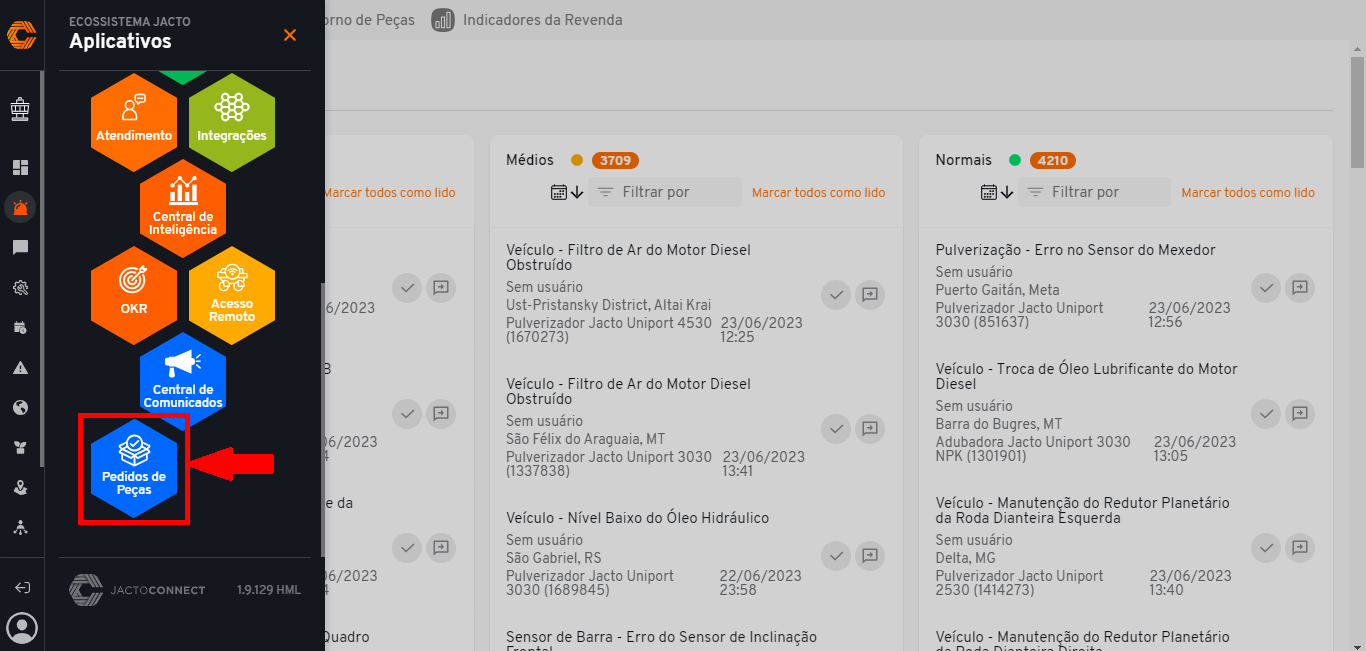Click the Normais Filtrar por field
This screenshot has width=1366, height=651.
tap(1094, 192)
